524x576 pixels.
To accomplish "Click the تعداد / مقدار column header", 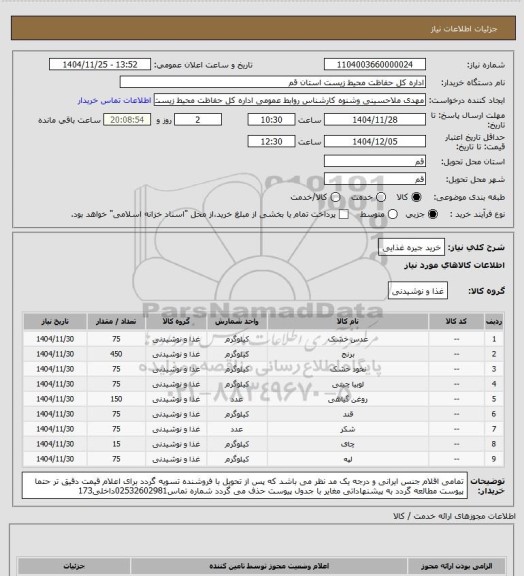I will tap(116, 321).
